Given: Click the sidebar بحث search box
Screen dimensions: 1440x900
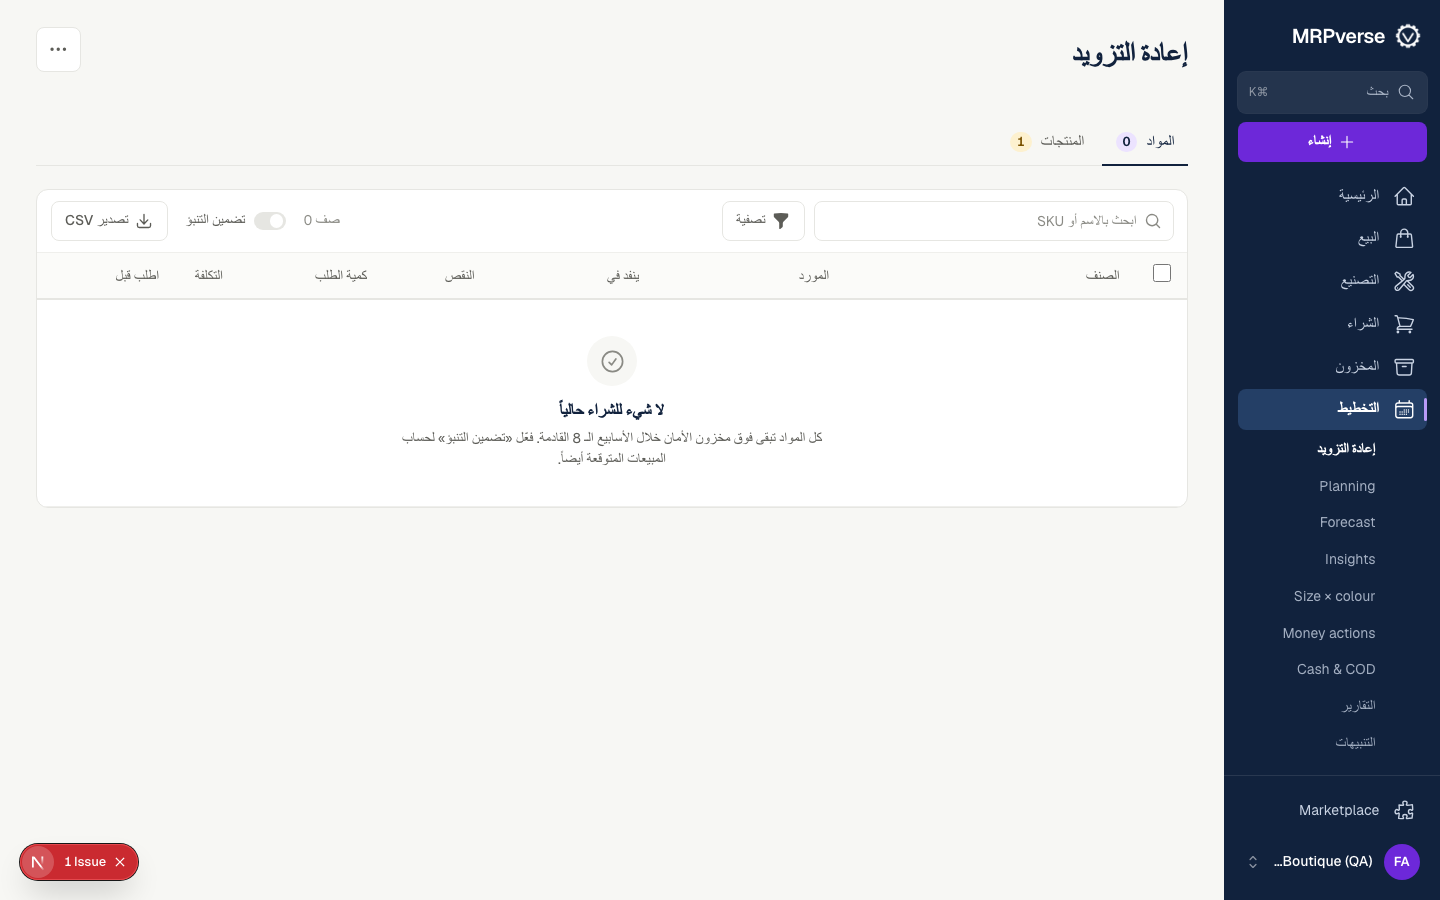Looking at the screenshot, I should point(1332,92).
